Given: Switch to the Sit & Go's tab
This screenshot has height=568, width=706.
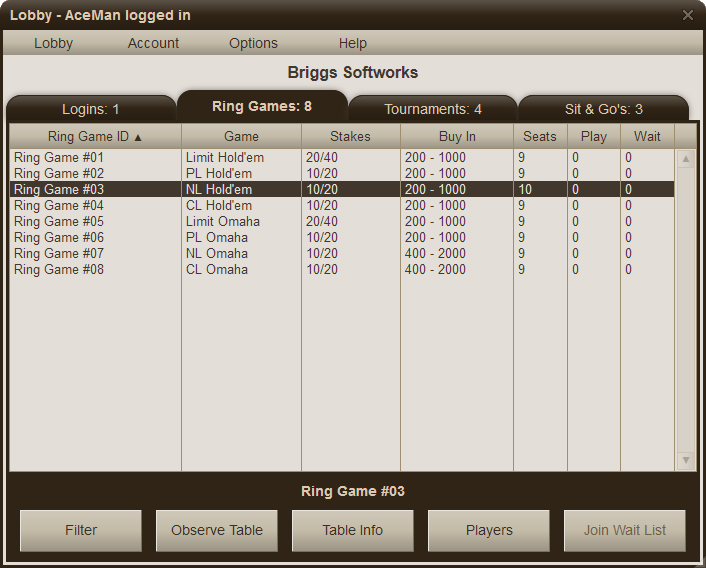Looking at the screenshot, I should 603,109.
